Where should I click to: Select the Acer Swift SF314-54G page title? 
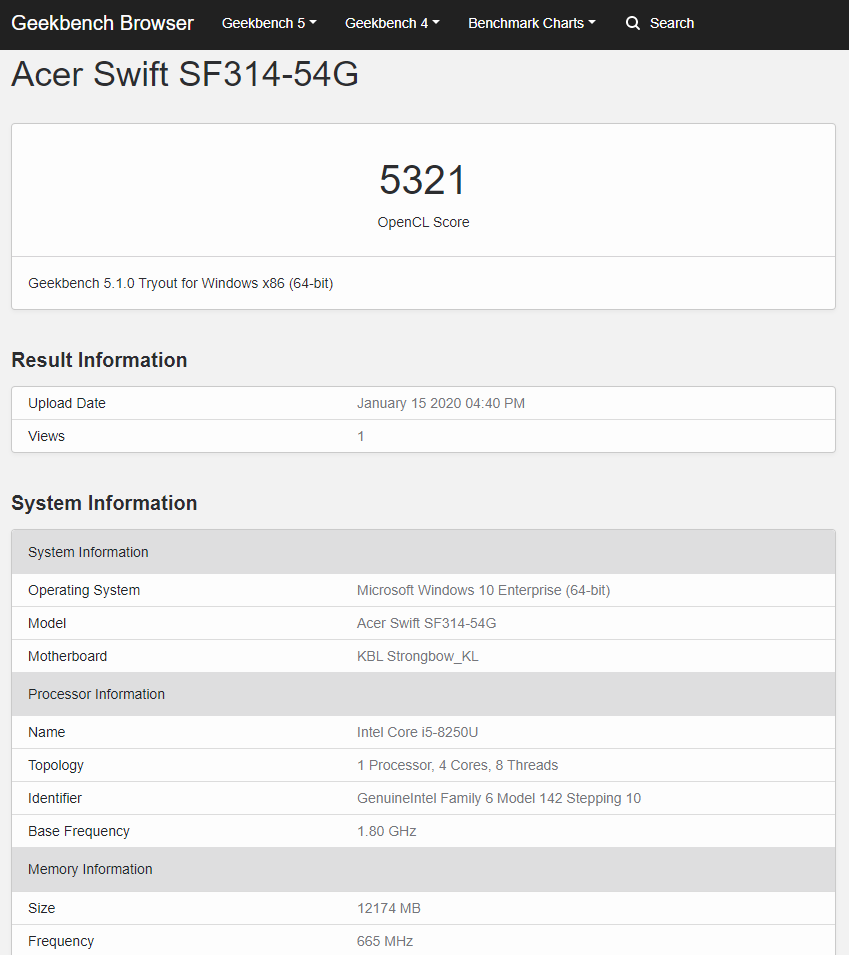[185, 74]
